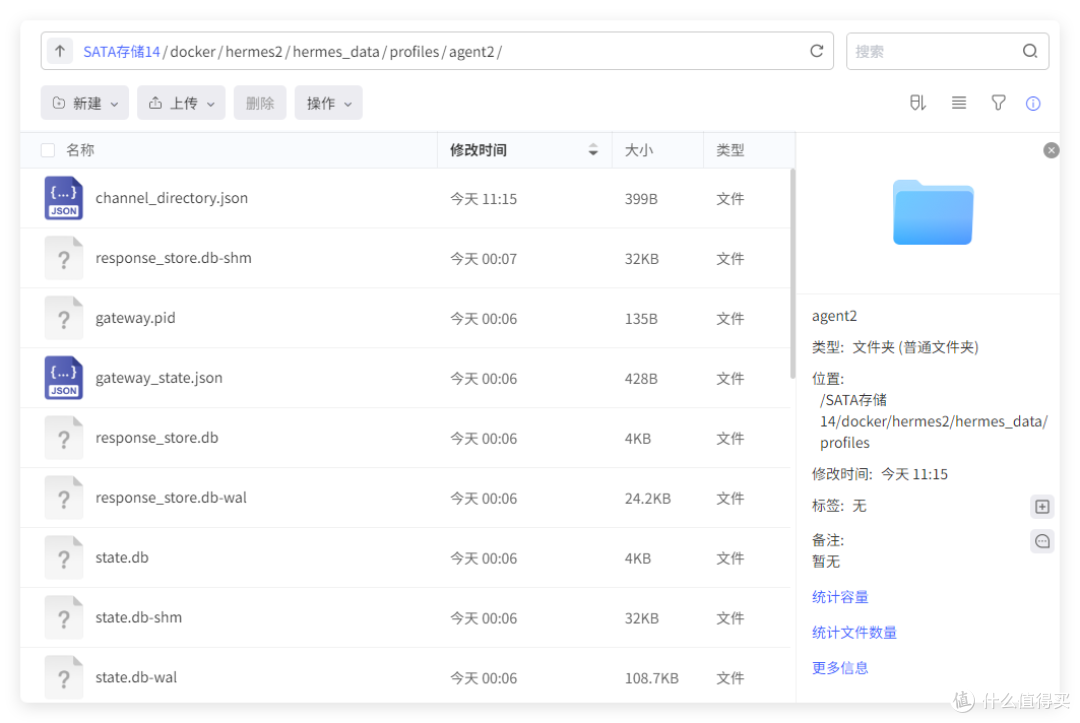1080x723 pixels.
Task: Sort by 大小 column header
Action: pos(638,150)
